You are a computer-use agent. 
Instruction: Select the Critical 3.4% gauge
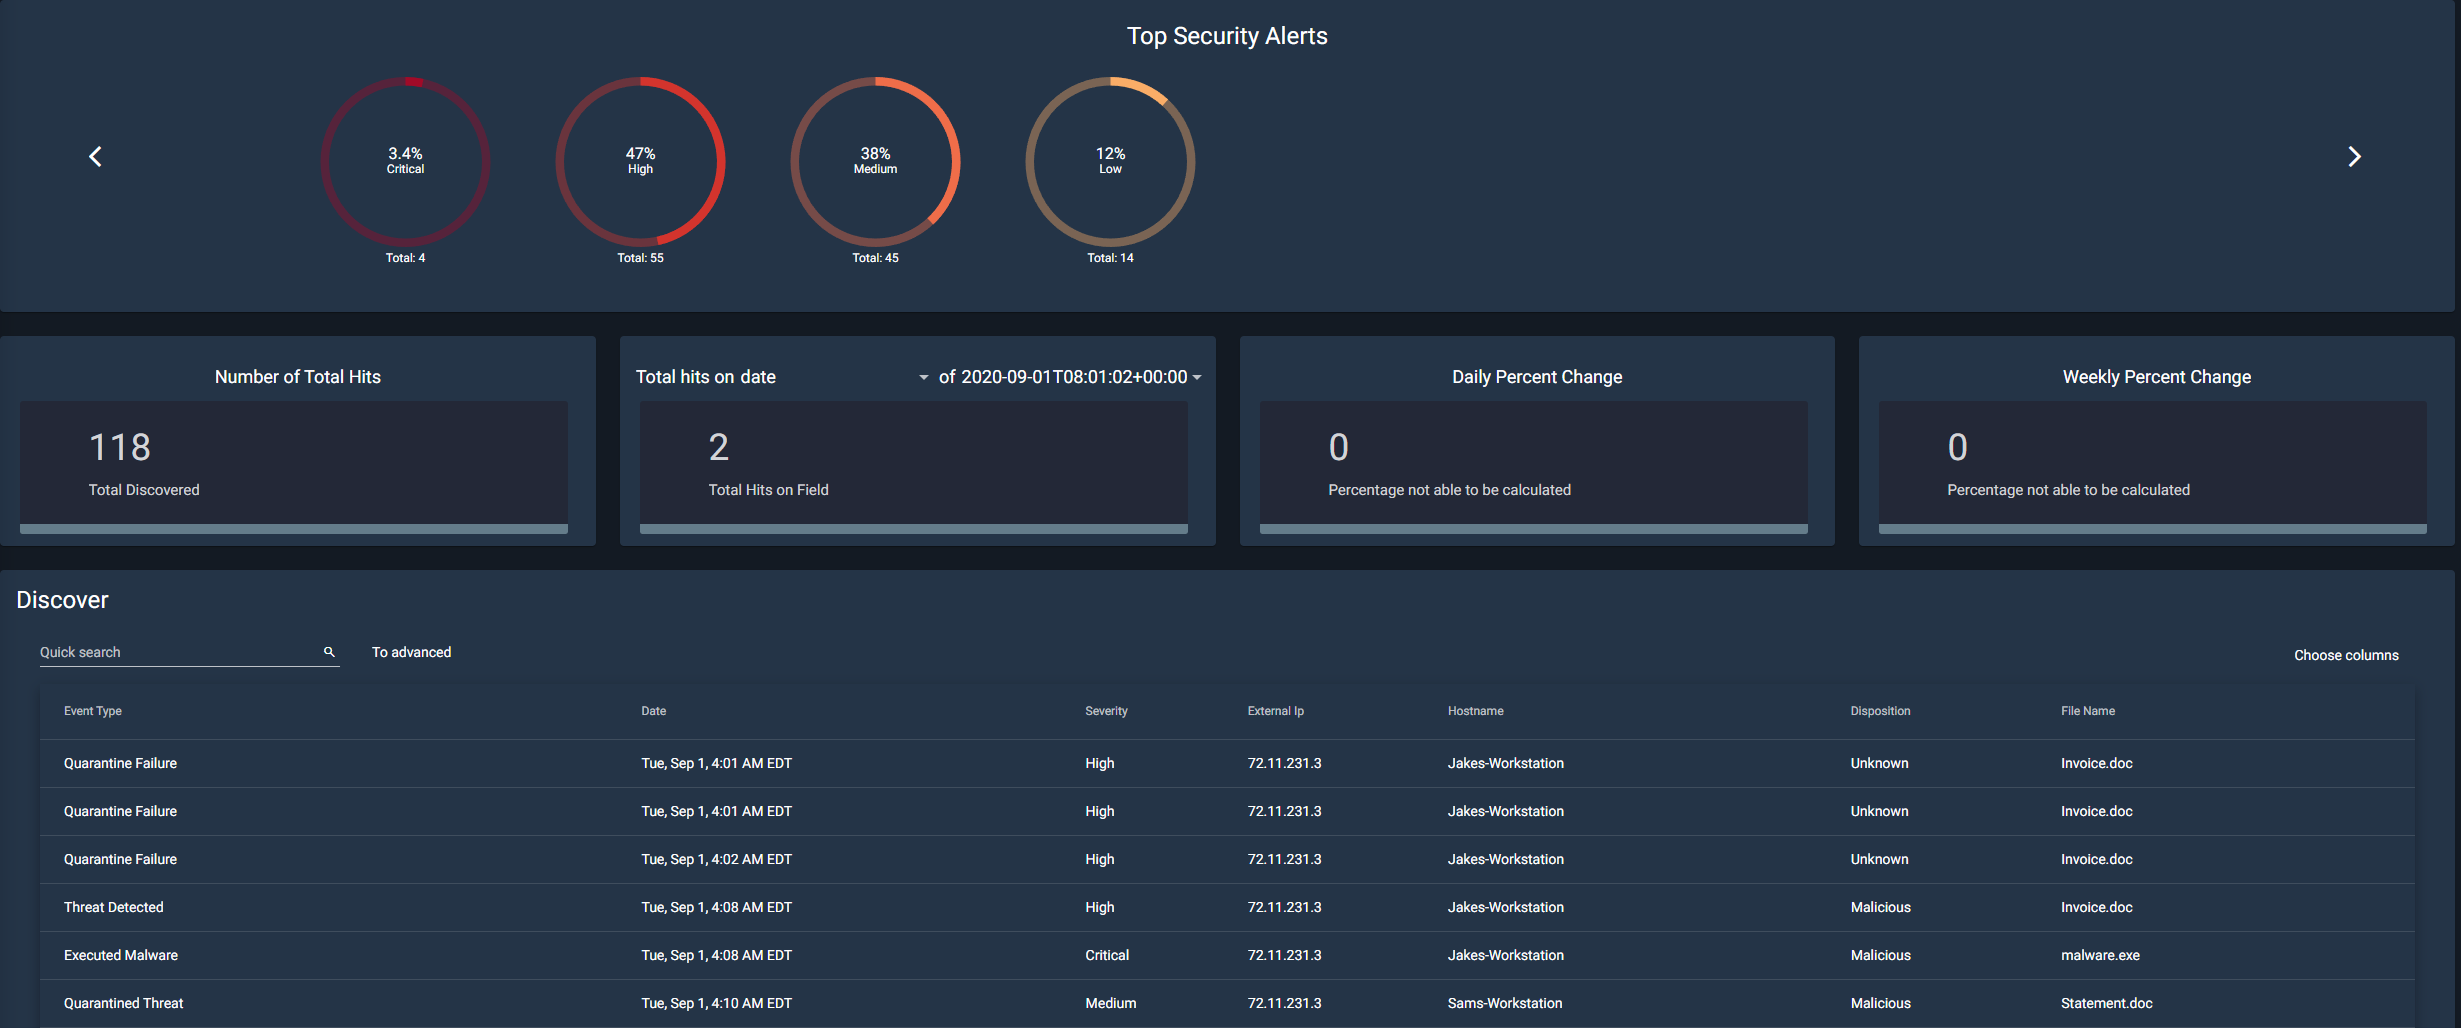[x=405, y=161]
